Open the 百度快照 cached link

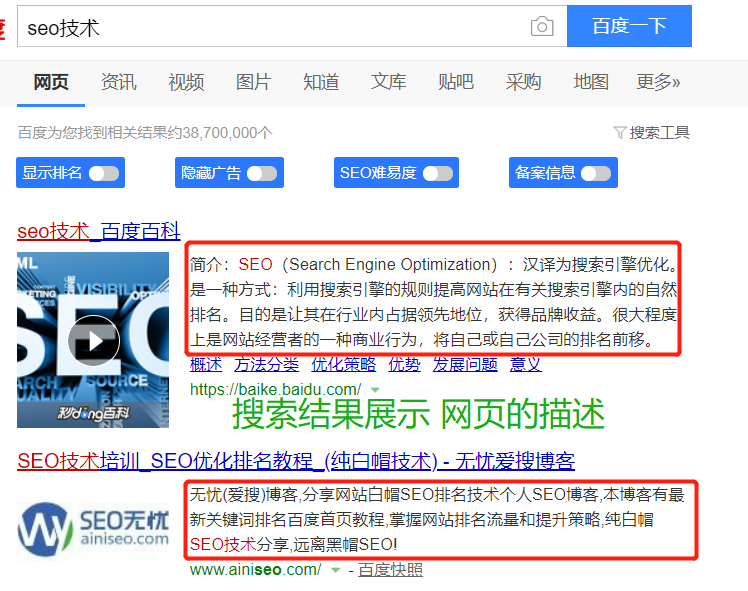(x=390, y=570)
